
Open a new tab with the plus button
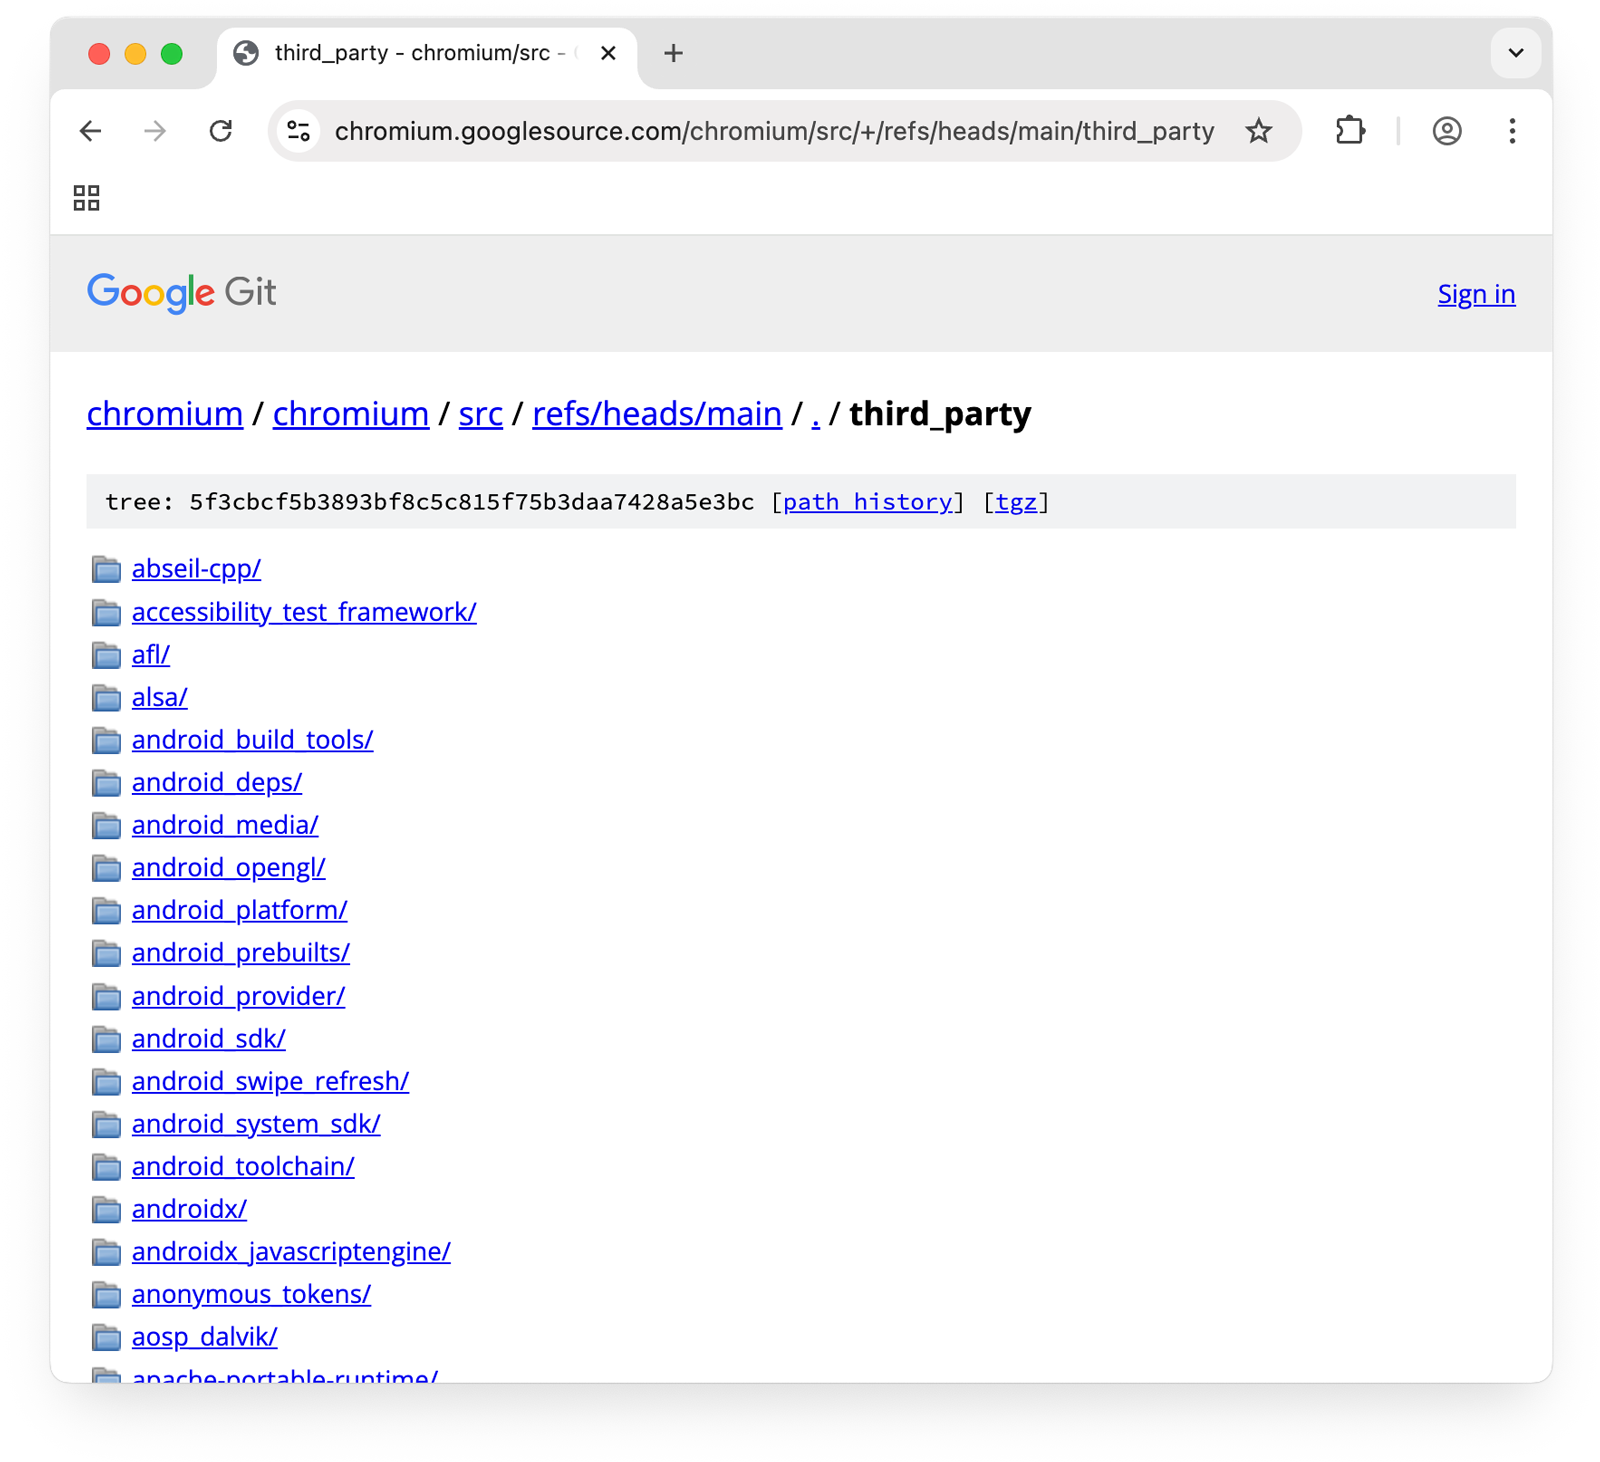tap(673, 53)
